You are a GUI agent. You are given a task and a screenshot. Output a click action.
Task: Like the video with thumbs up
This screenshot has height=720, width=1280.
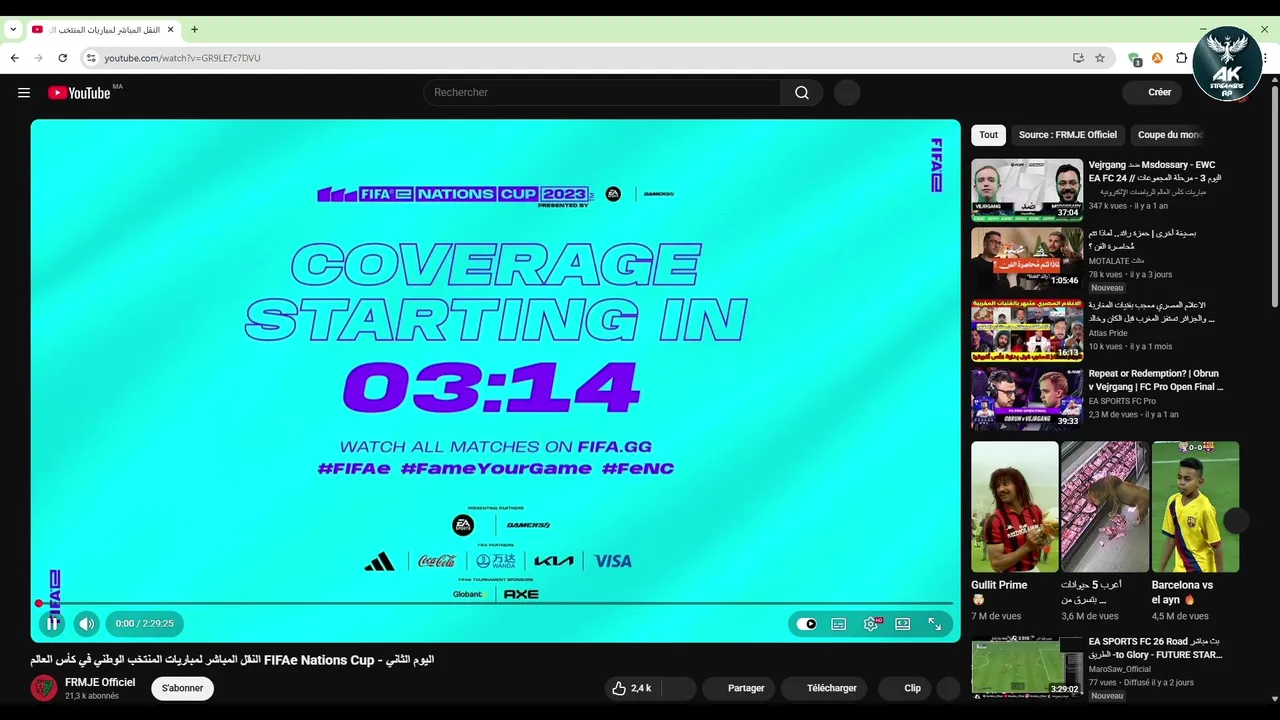coord(631,688)
